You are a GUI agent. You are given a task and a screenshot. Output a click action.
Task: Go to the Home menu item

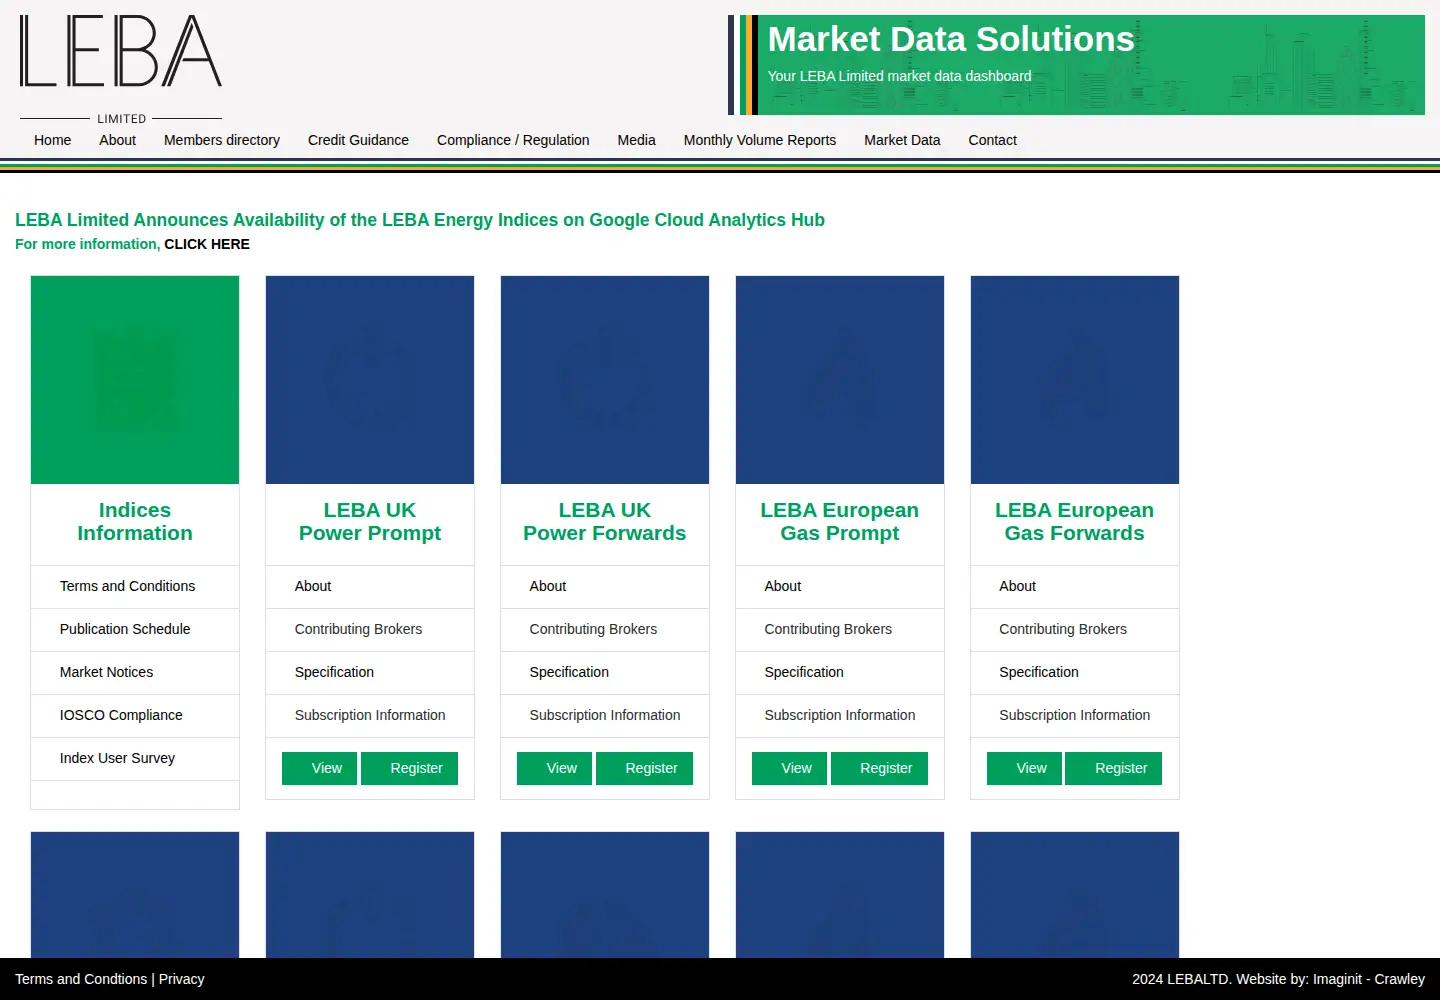[x=52, y=140]
